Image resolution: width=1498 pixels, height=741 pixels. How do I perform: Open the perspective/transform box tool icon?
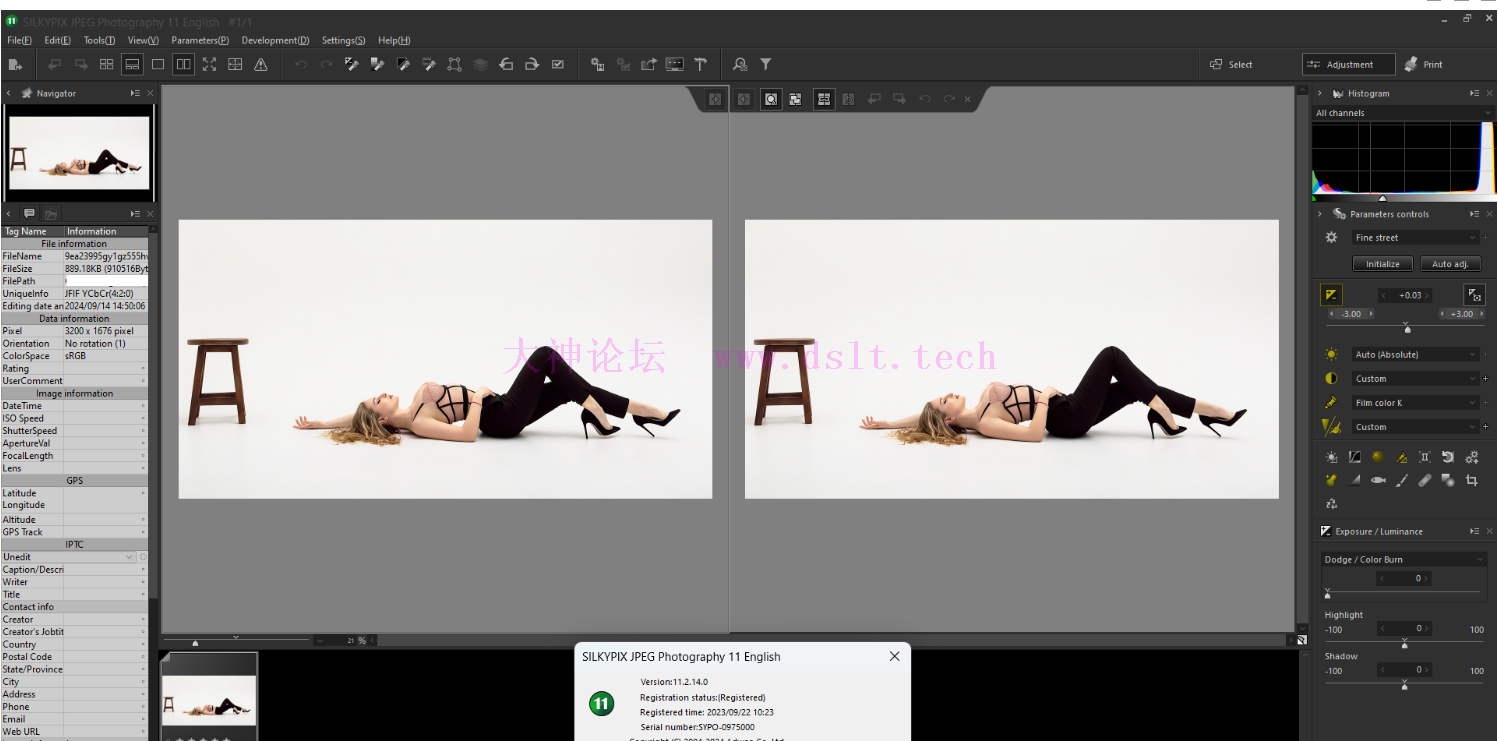coord(455,64)
